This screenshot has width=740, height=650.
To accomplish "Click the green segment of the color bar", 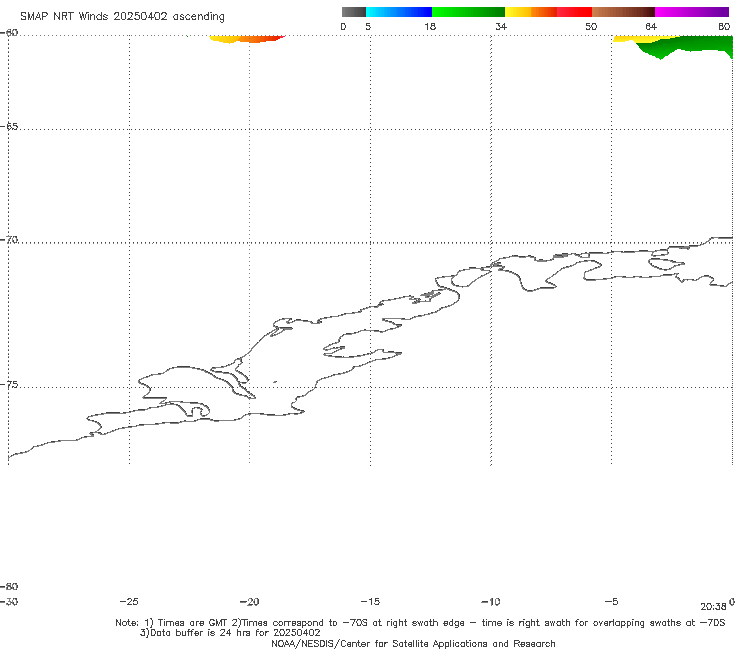I will tap(468, 12).
